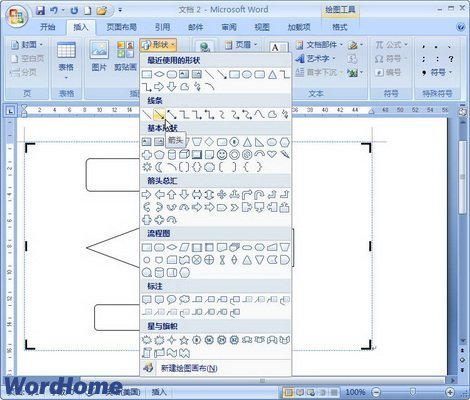Click the zoom slider handle
The height and width of the screenshot is (400, 470).
click(x=412, y=392)
